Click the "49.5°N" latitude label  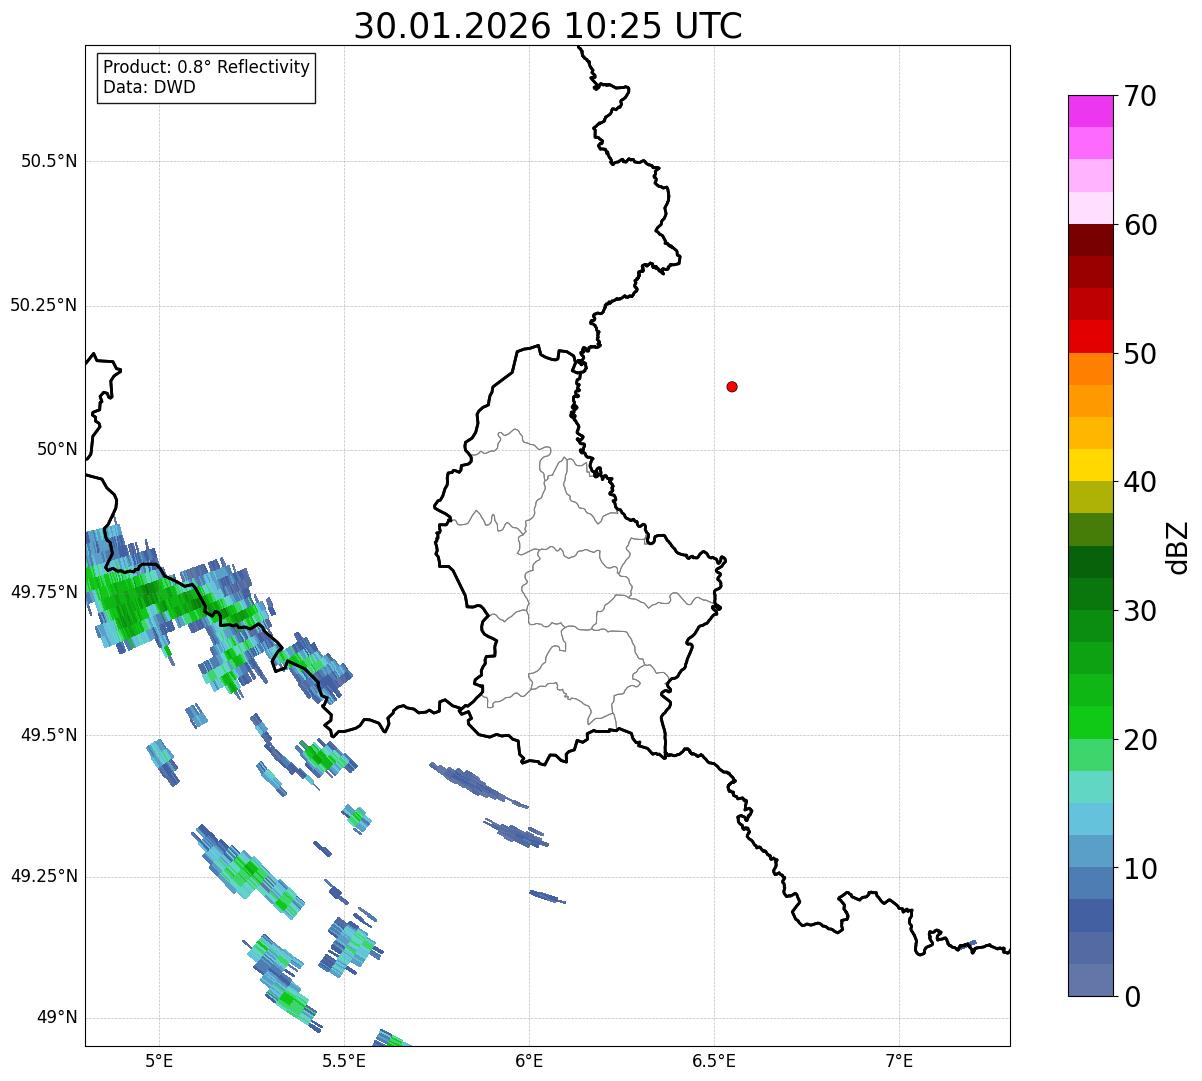(x=49, y=735)
